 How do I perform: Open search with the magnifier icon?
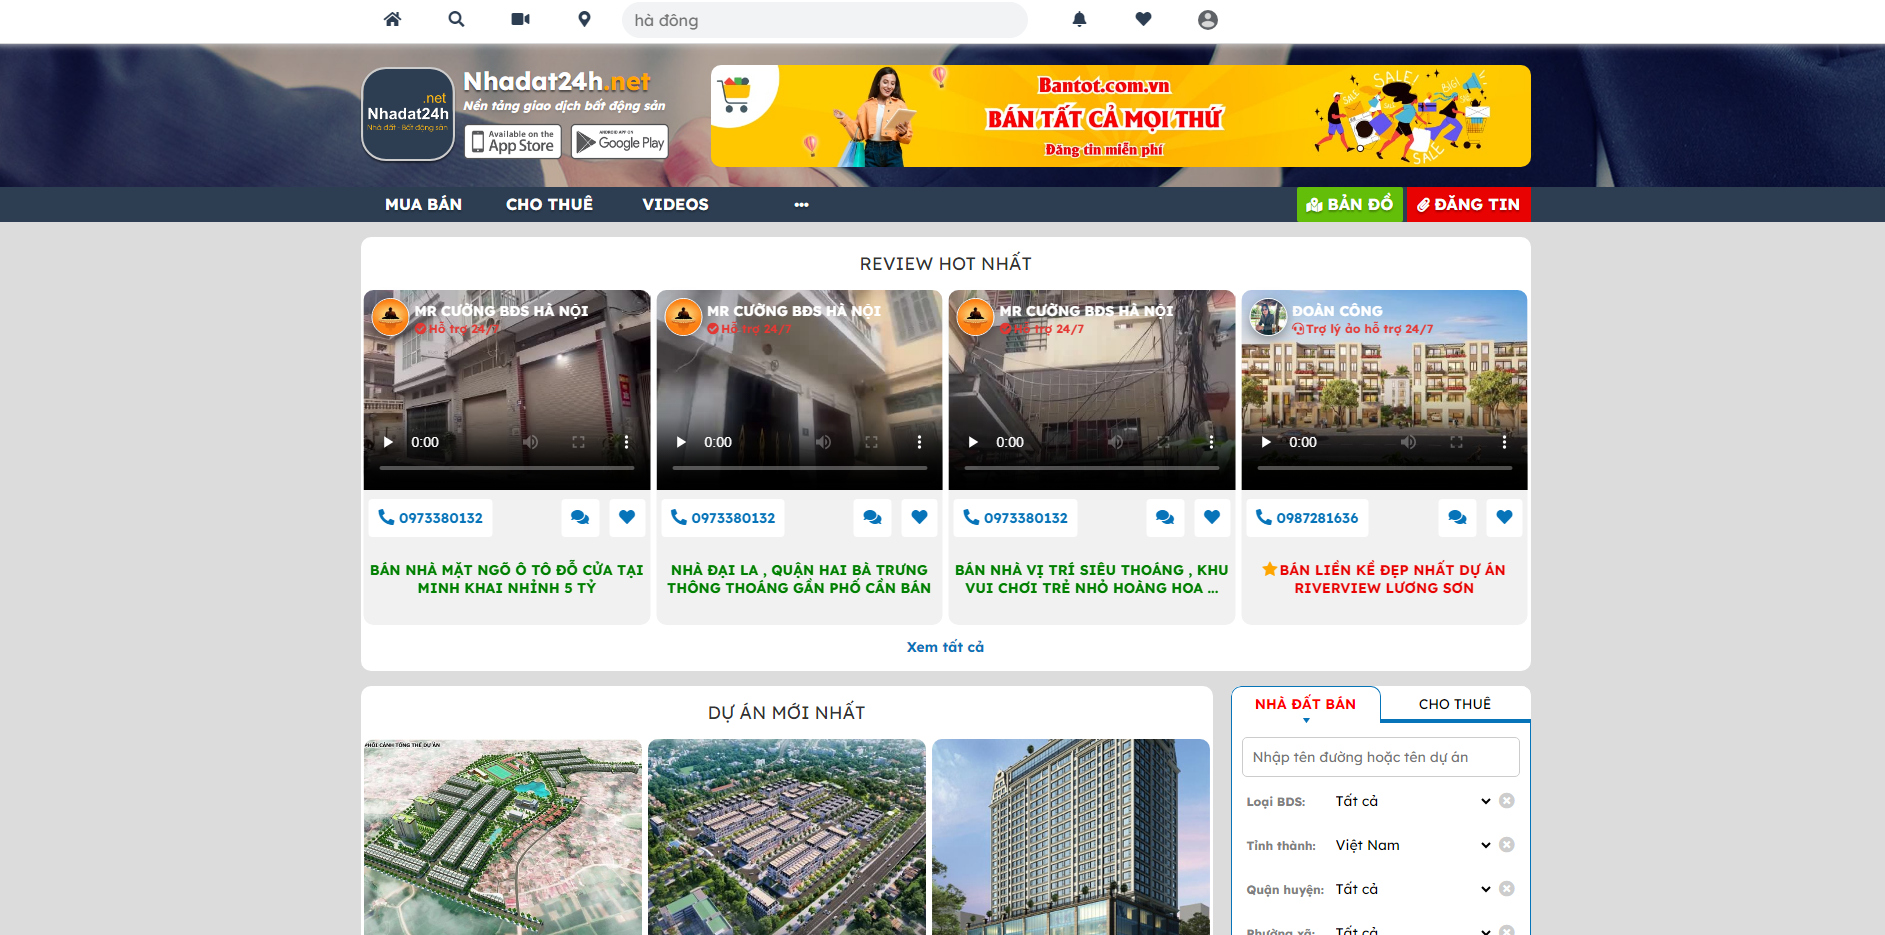(x=456, y=19)
